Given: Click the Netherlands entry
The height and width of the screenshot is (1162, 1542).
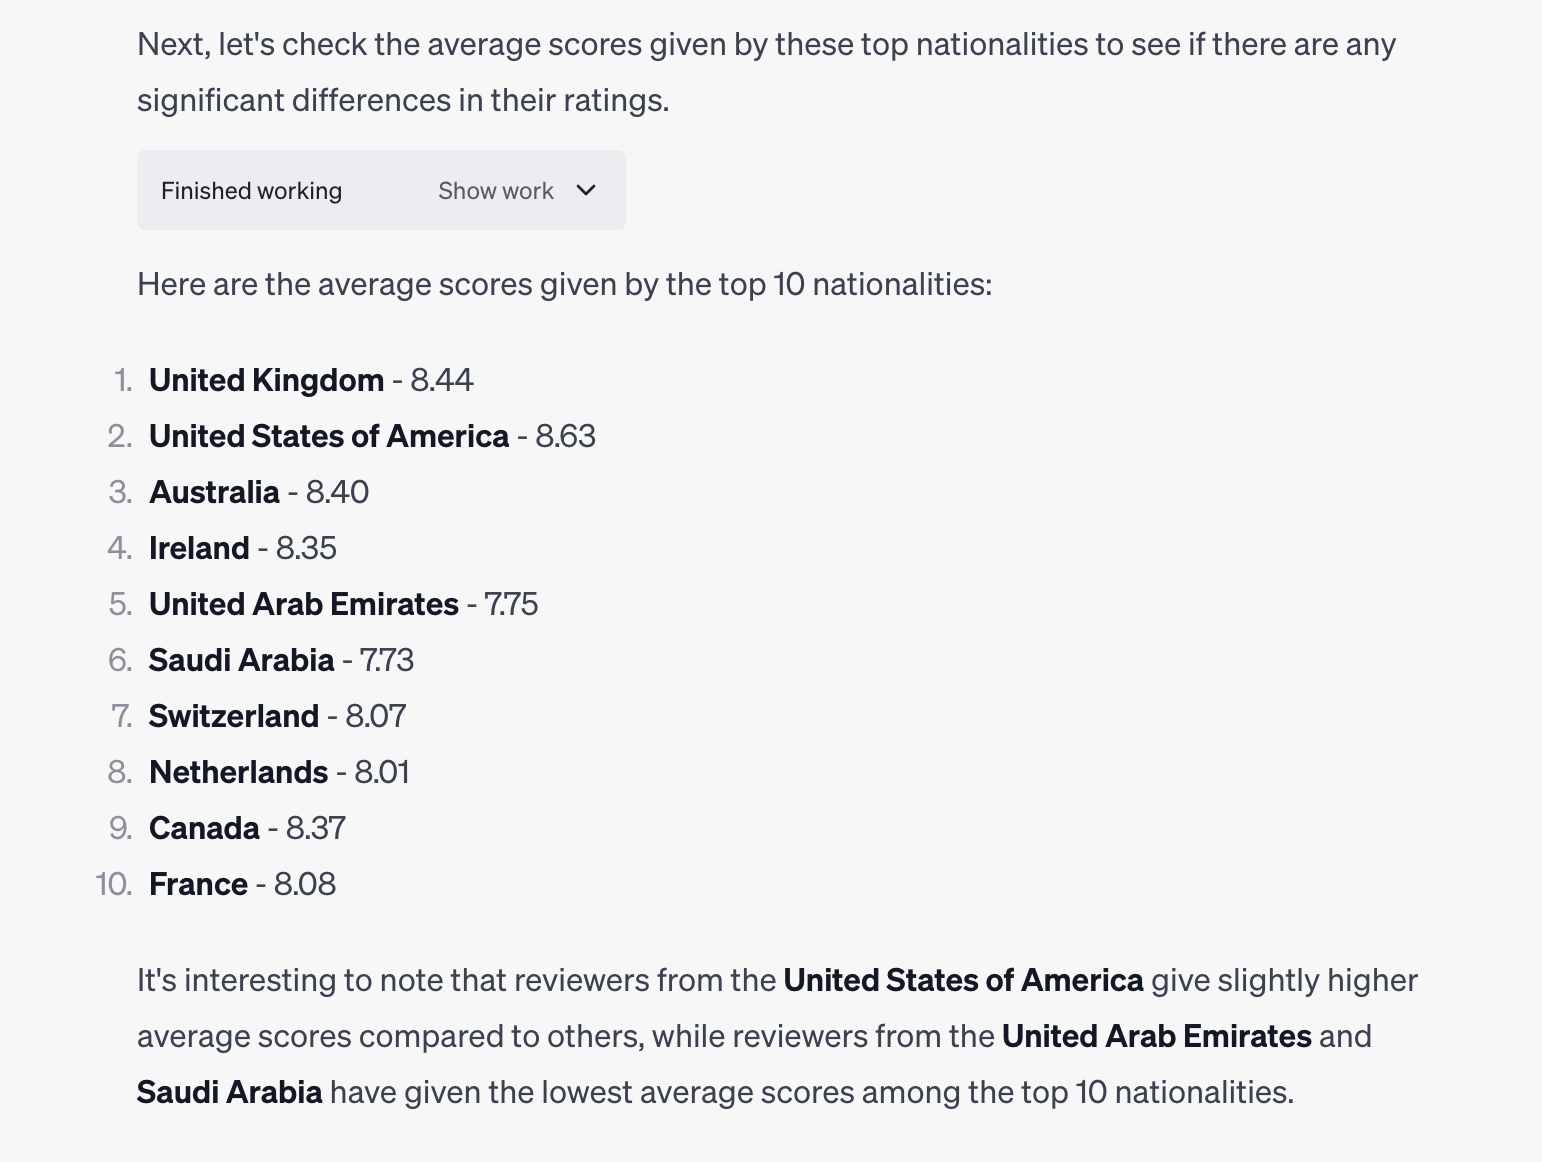Looking at the screenshot, I should (x=279, y=772).
